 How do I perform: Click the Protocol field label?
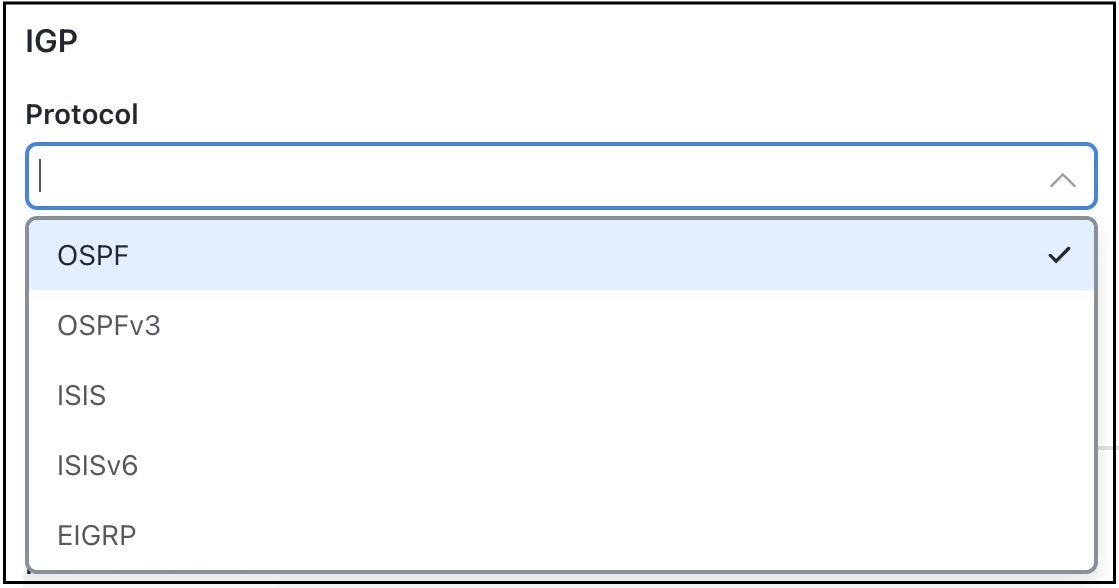(x=82, y=115)
